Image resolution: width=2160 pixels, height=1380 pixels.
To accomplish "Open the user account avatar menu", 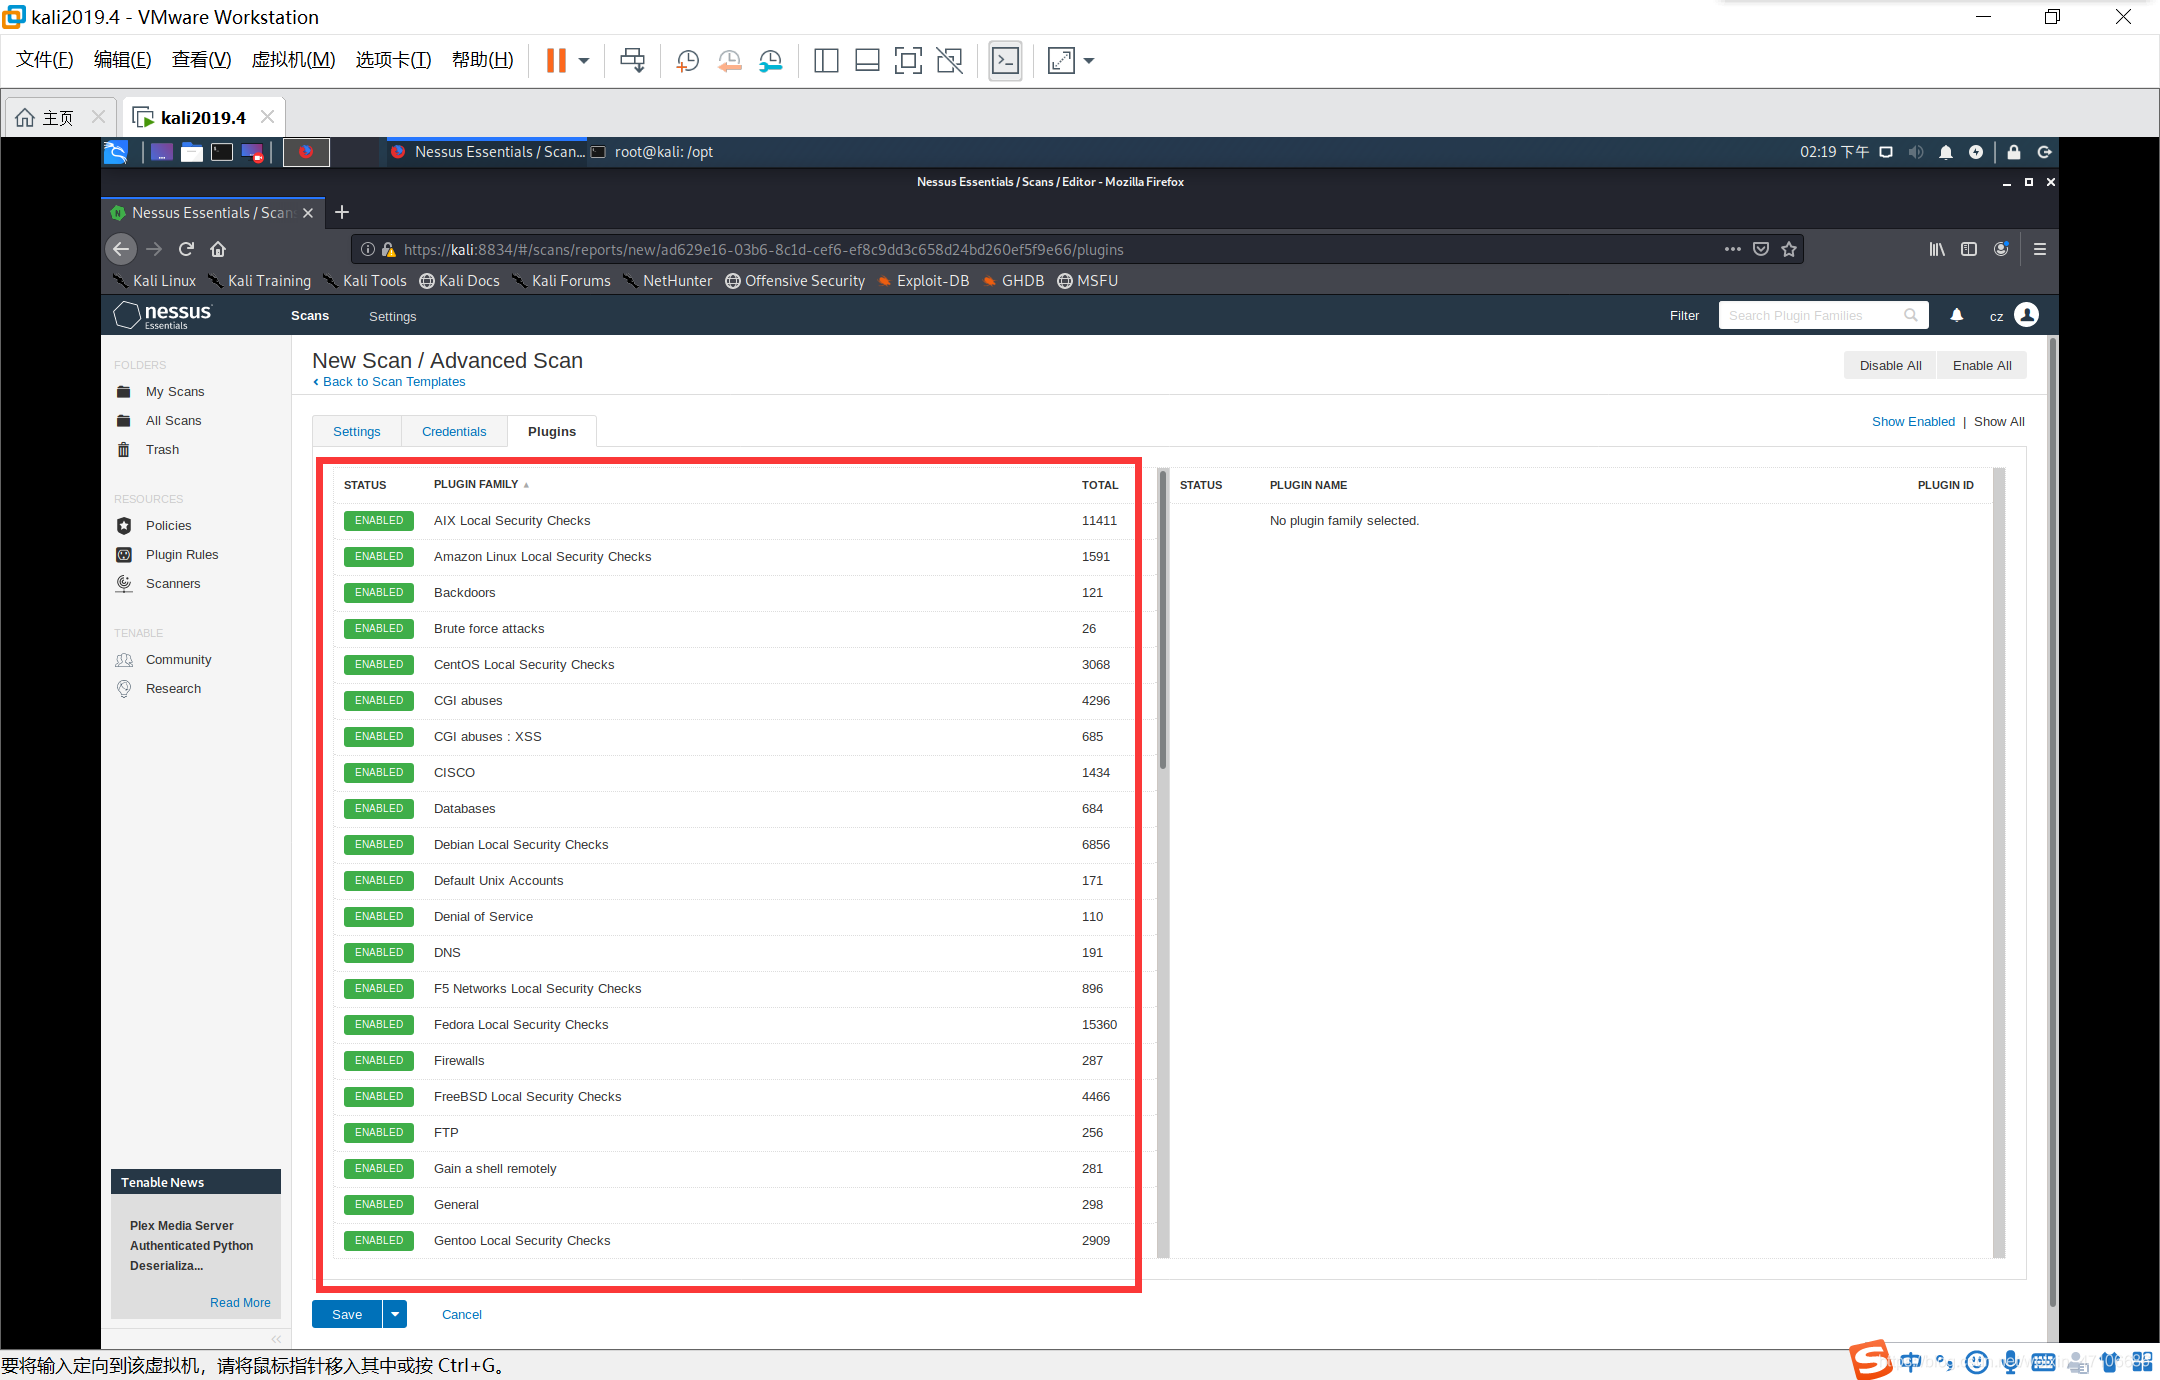I will [x=2026, y=315].
